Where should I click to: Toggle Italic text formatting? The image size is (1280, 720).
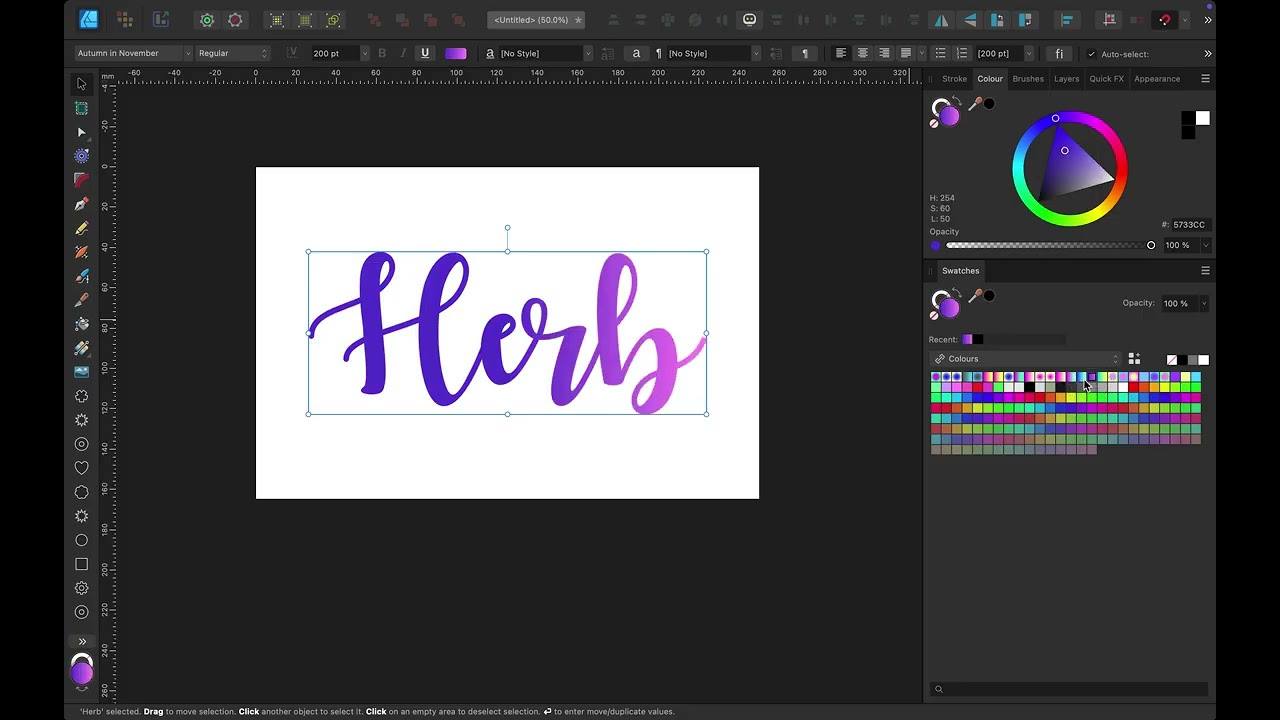tap(403, 53)
